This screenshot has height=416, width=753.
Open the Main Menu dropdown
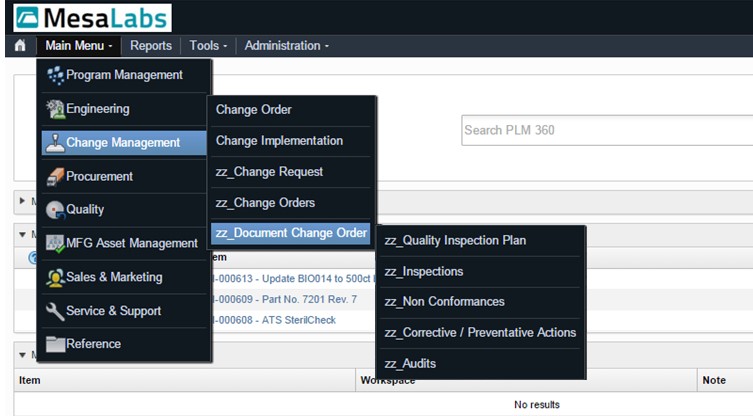point(79,46)
